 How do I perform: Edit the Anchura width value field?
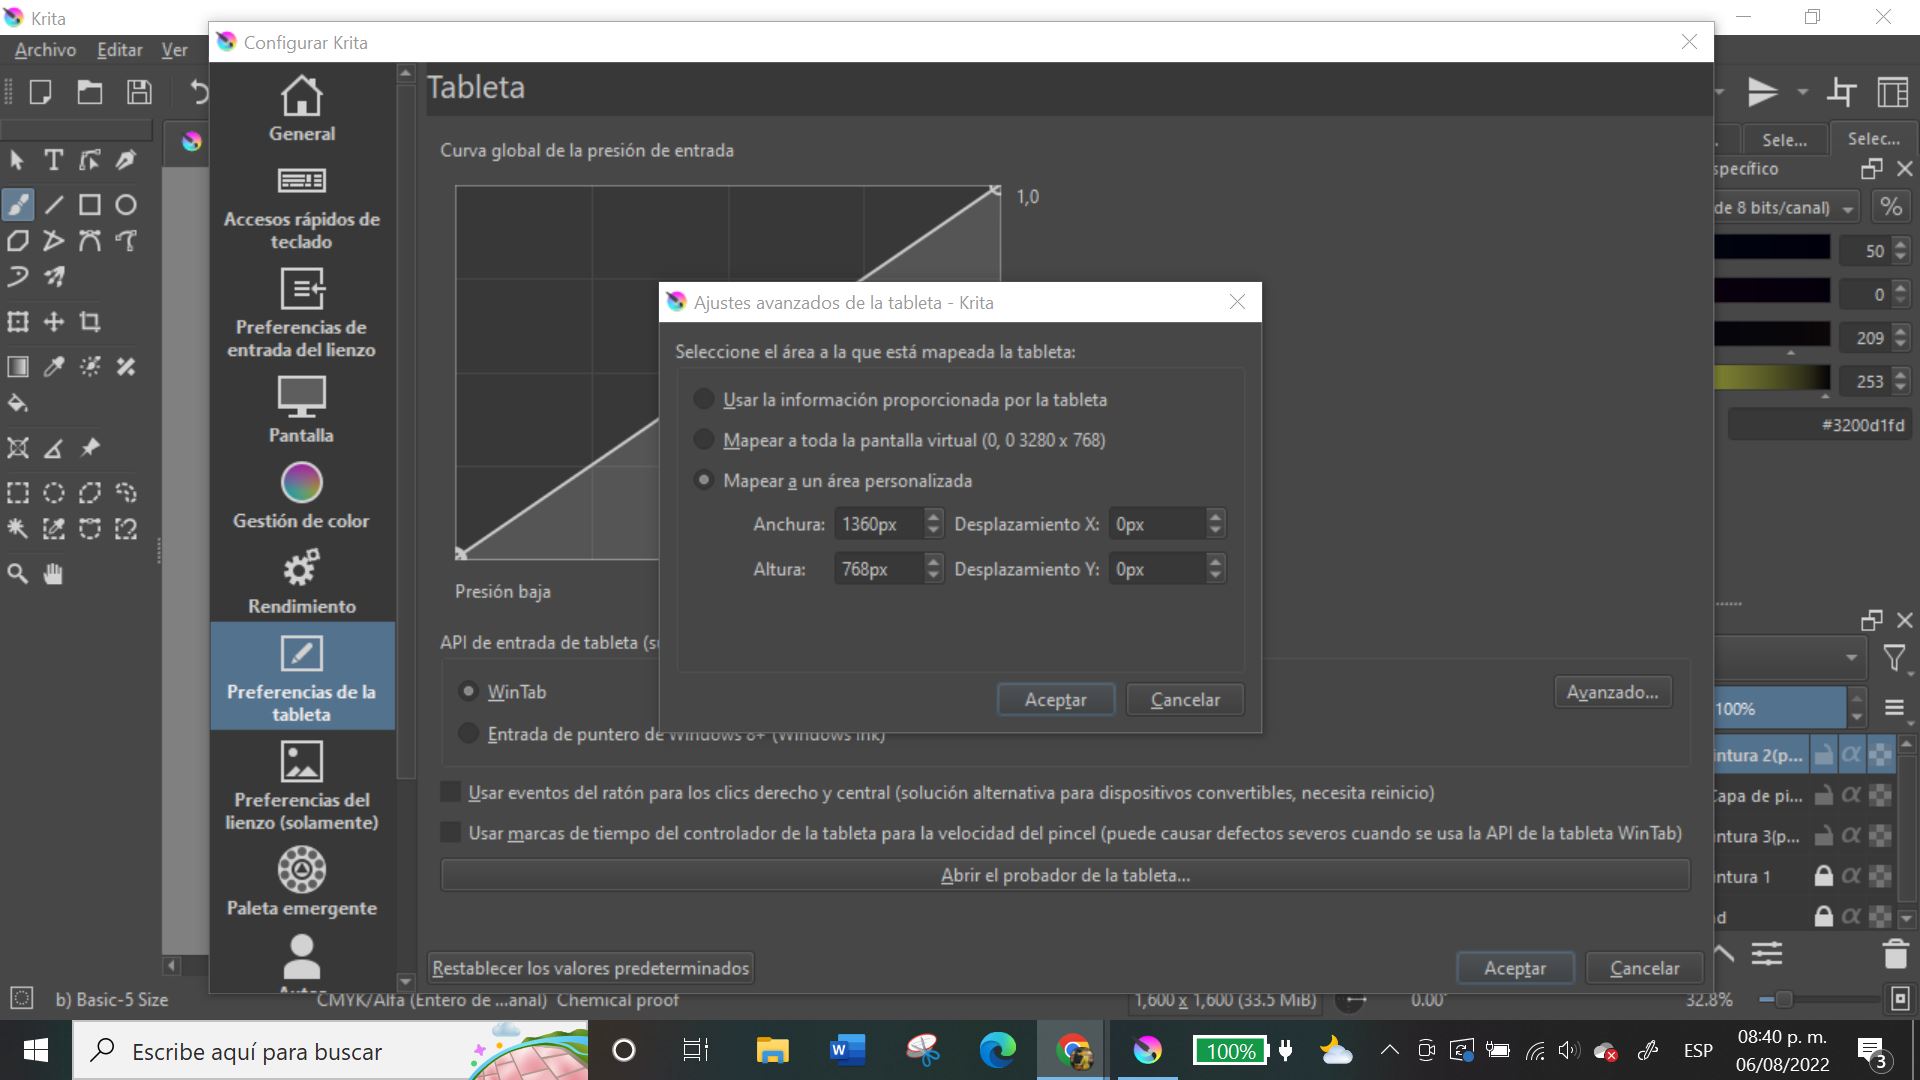882,523
